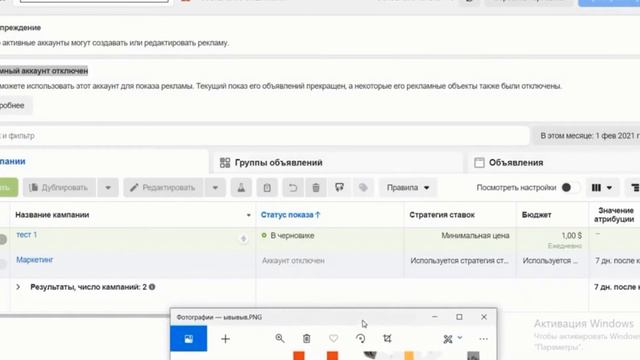The image size is (640, 360).
Task: Click the Bid strategy (Стратегия ставок) column header
Action: coord(442,215)
